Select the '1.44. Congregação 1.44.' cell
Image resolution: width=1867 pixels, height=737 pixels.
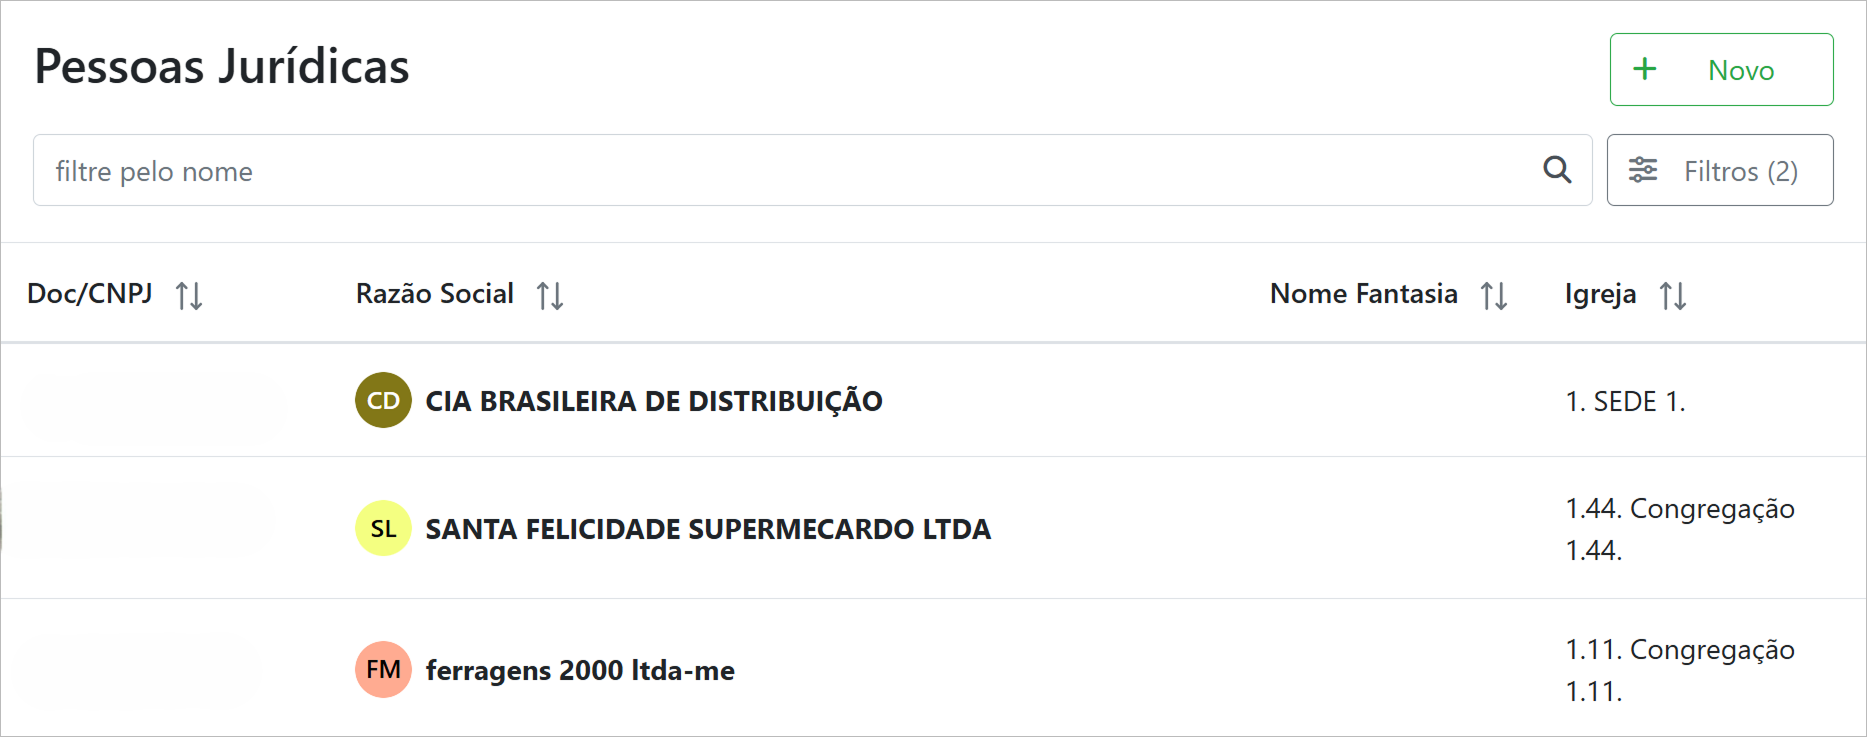(x=1680, y=529)
